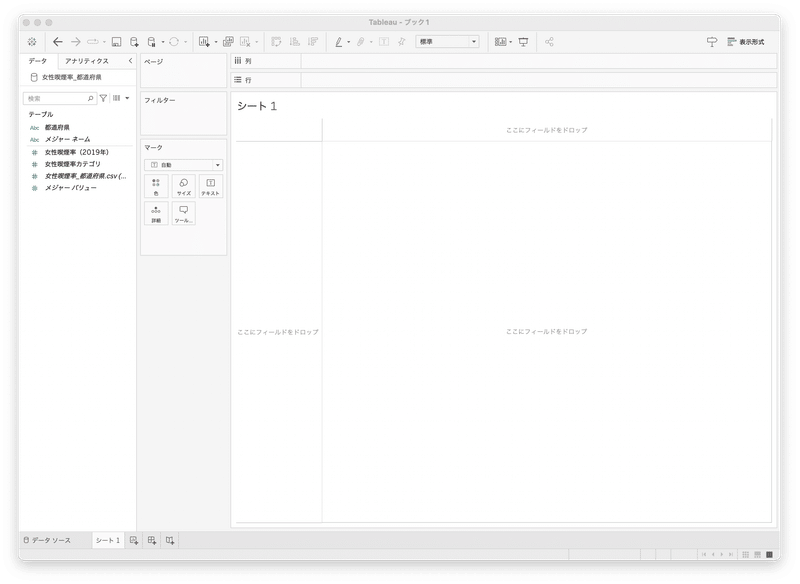Click the Replay animation icon
The width and height of the screenshot is (800, 584).
pyautogui.click(x=93, y=42)
